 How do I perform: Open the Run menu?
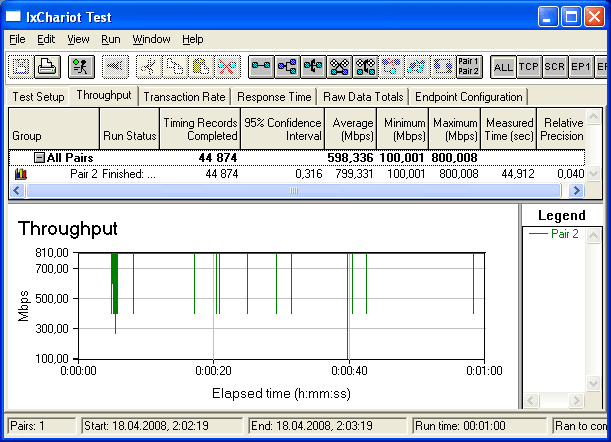tap(111, 39)
